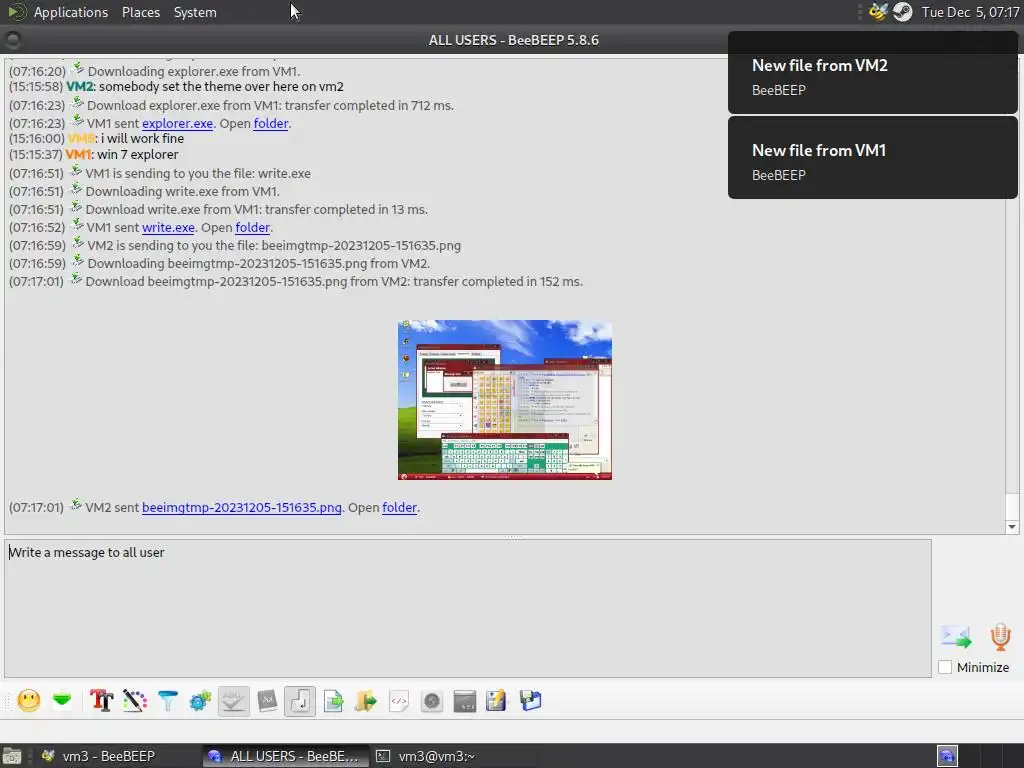The width and height of the screenshot is (1024, 768).
Task: Click the blue funnel filter icon
Action: pyautogui.click(x=168, y=701)
